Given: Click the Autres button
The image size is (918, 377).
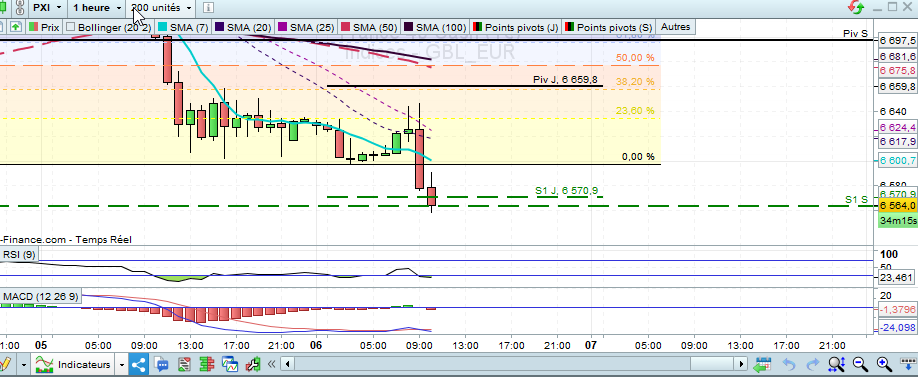Looking at the screenshot, I should pyautogui.click(x=676, y=26).
